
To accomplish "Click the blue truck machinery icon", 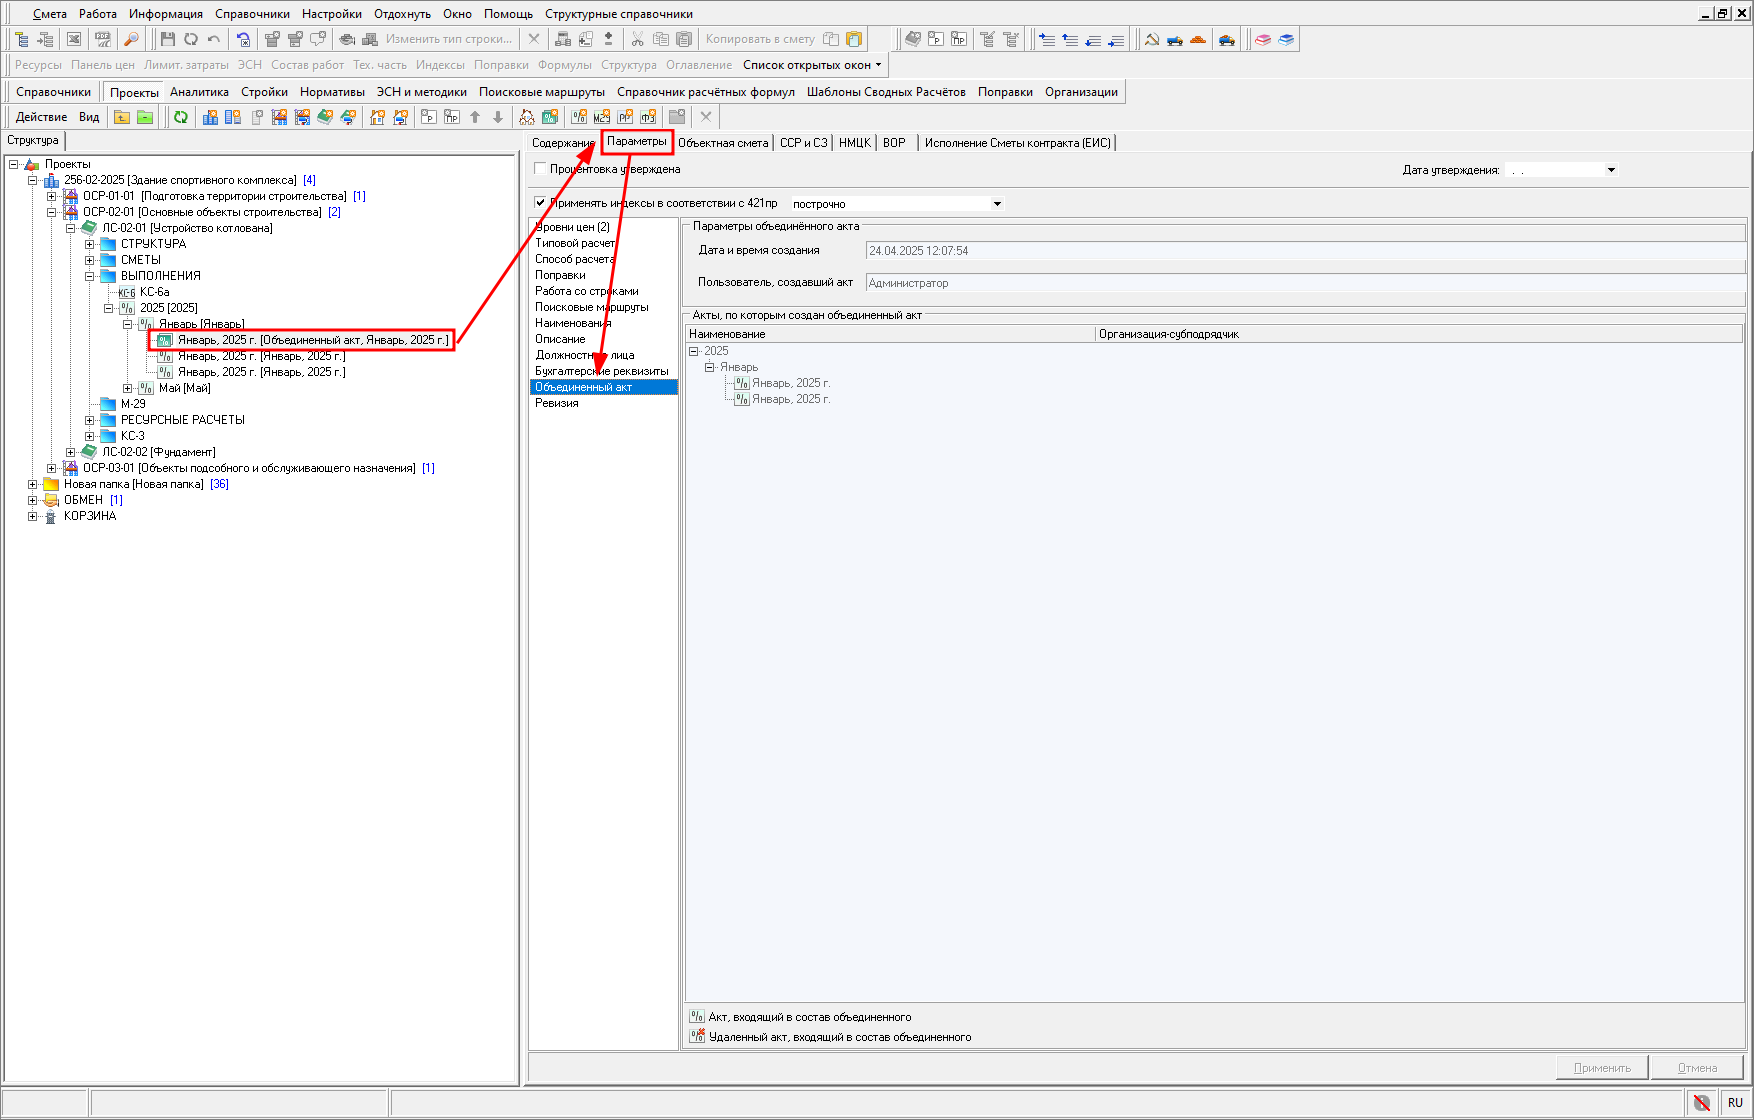I will [1175, 39].
